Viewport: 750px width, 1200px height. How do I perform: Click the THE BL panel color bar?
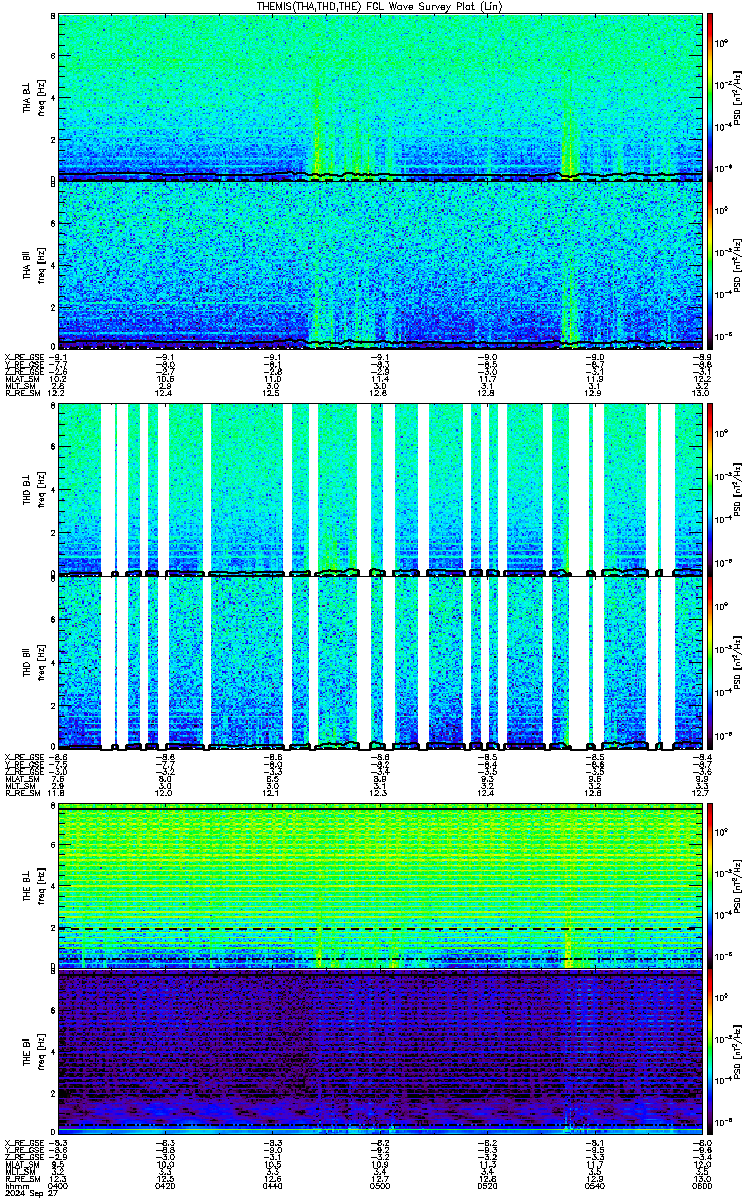[x=709, y=886]
